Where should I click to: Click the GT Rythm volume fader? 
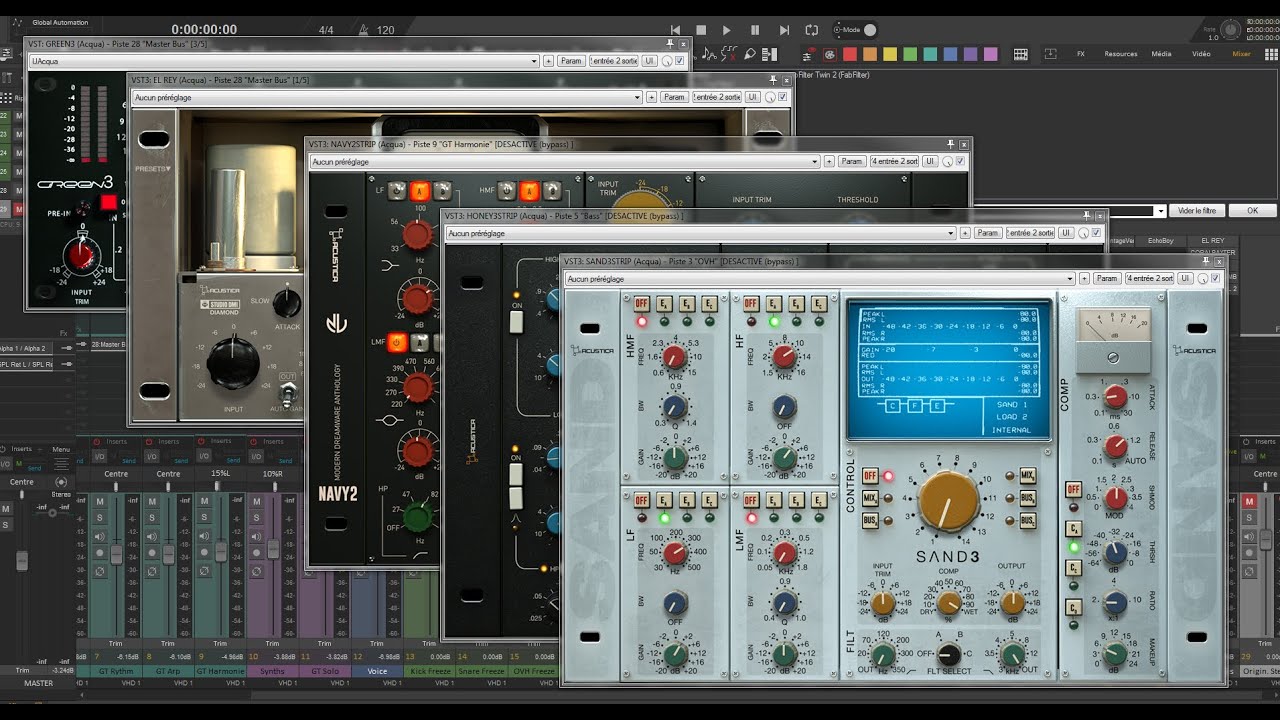(116, 555)
